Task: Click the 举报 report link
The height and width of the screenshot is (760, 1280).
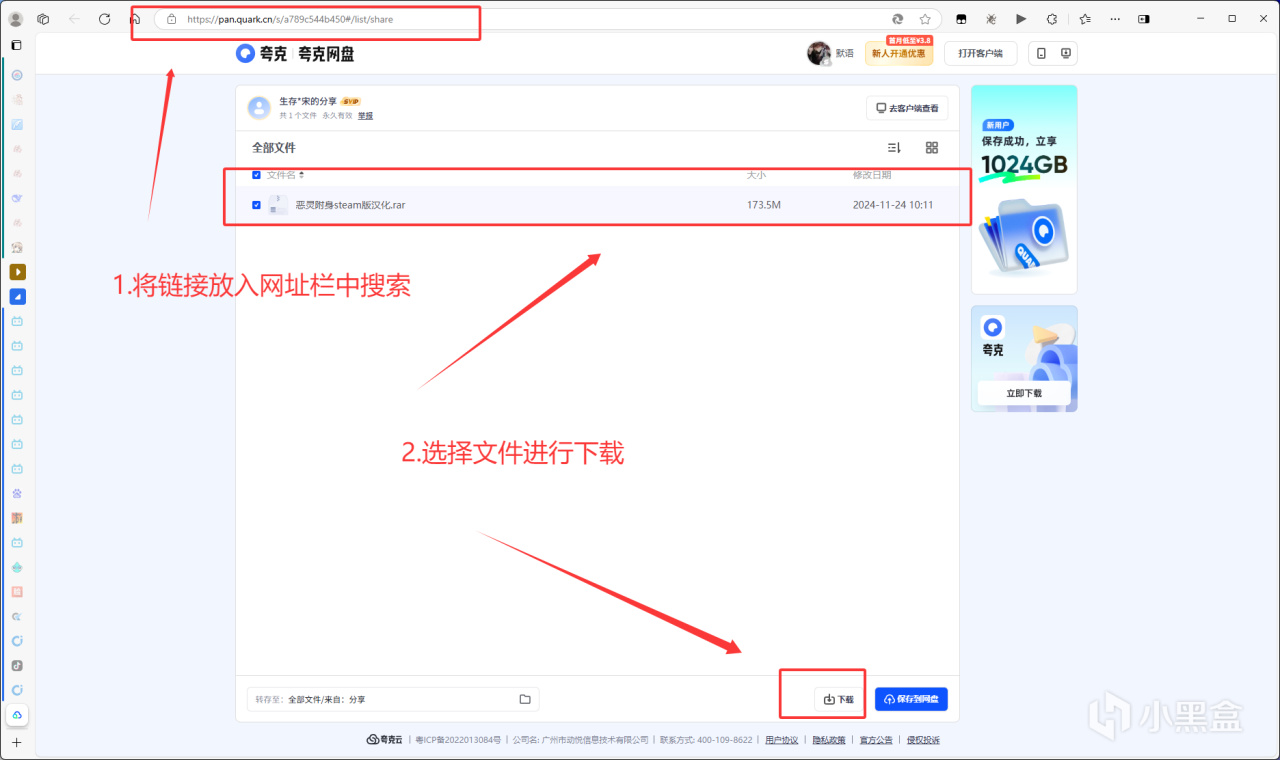Action: point(366,116)
